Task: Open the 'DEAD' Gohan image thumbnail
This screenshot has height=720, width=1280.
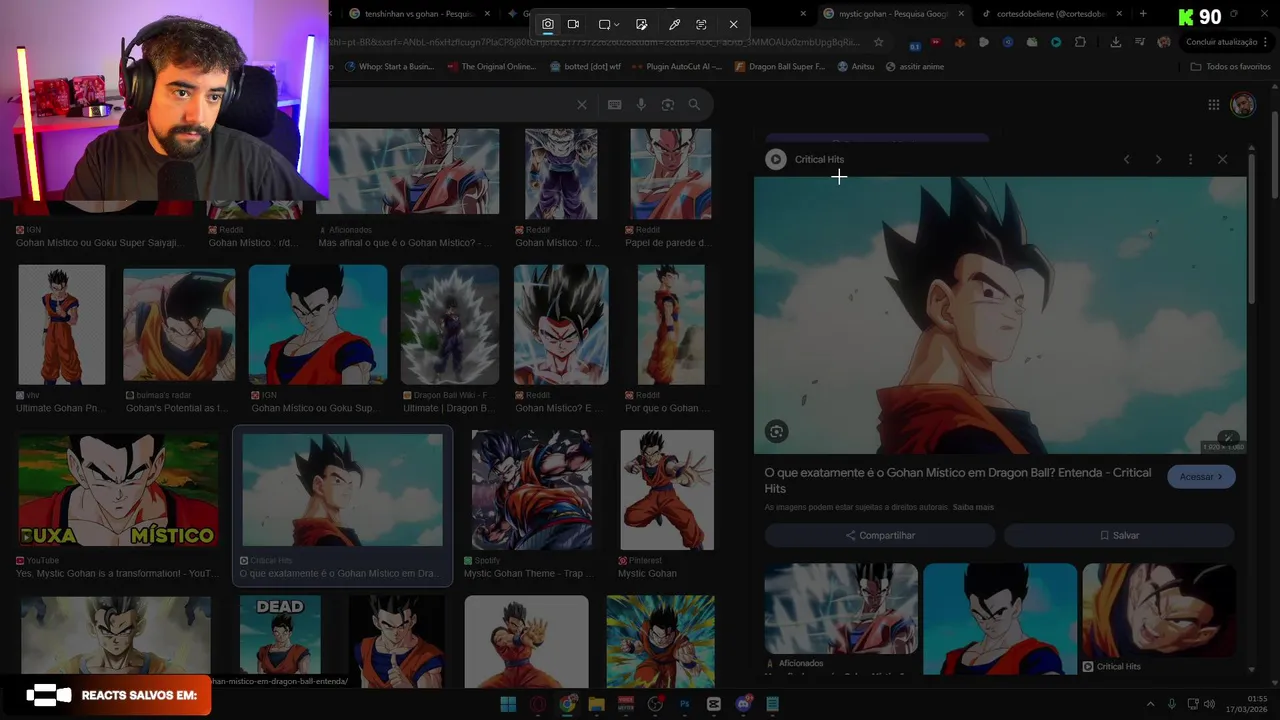Action: coord(280,635)
